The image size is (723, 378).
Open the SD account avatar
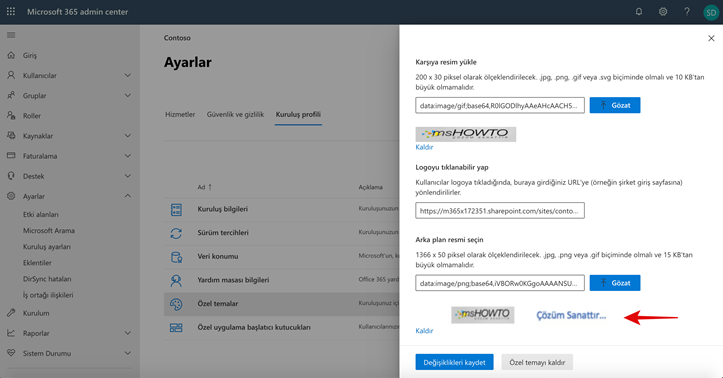point(711,12)
